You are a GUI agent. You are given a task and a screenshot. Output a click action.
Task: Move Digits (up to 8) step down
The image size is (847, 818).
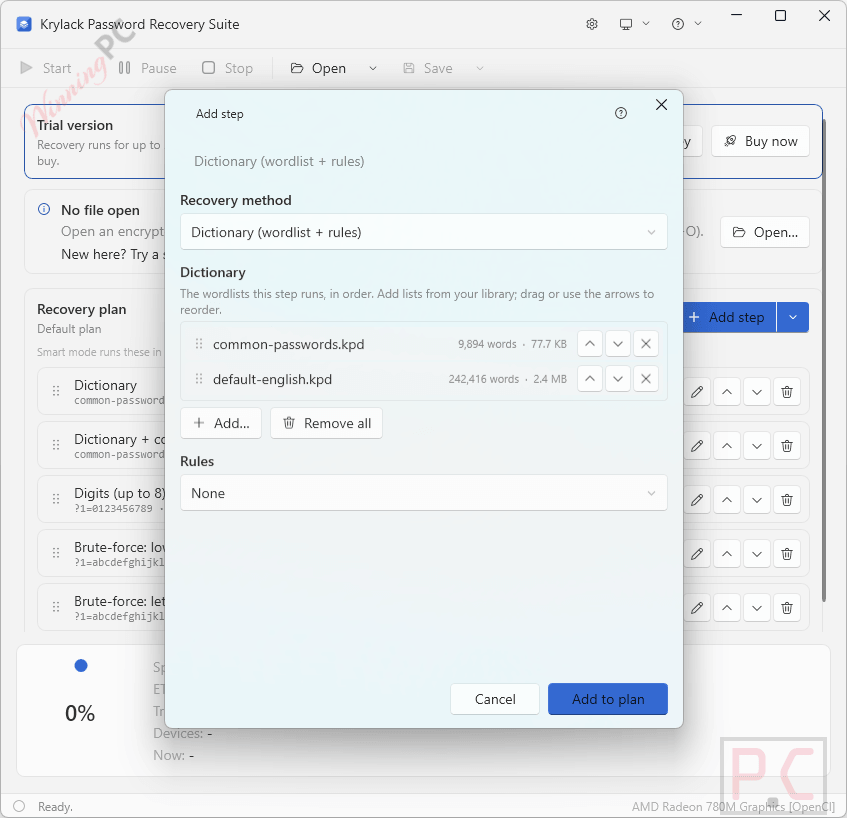click(757, 500)
